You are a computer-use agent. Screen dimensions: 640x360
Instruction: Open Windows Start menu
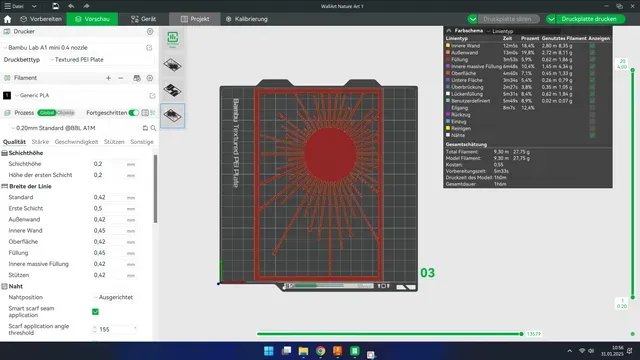point(269,351)
